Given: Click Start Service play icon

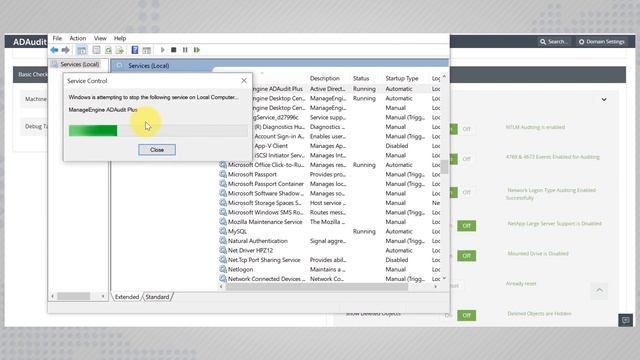Looking at the screenshot, I should pyautogui.click(x=162, y=50).
